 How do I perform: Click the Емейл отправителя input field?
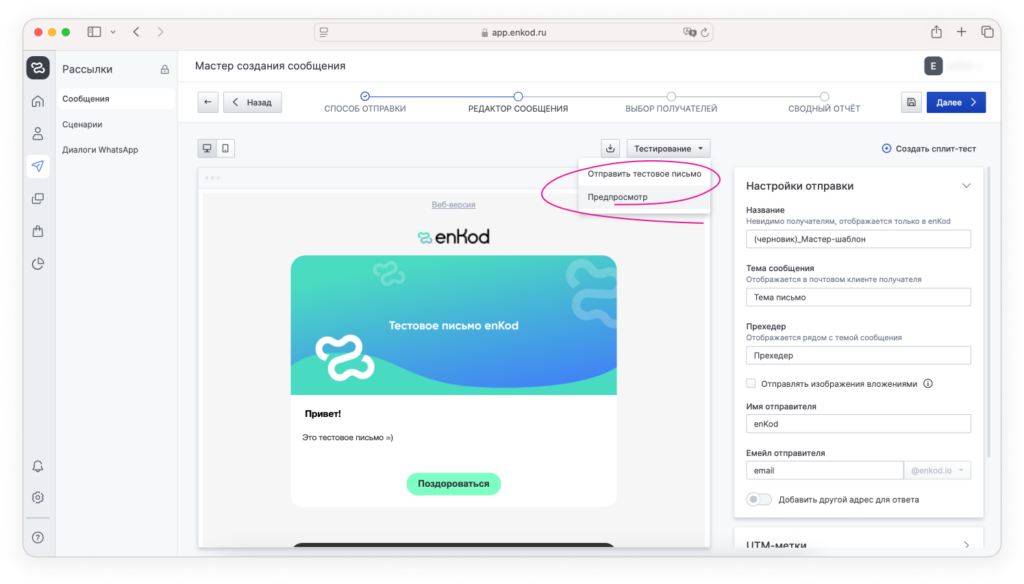coord(825,470)
